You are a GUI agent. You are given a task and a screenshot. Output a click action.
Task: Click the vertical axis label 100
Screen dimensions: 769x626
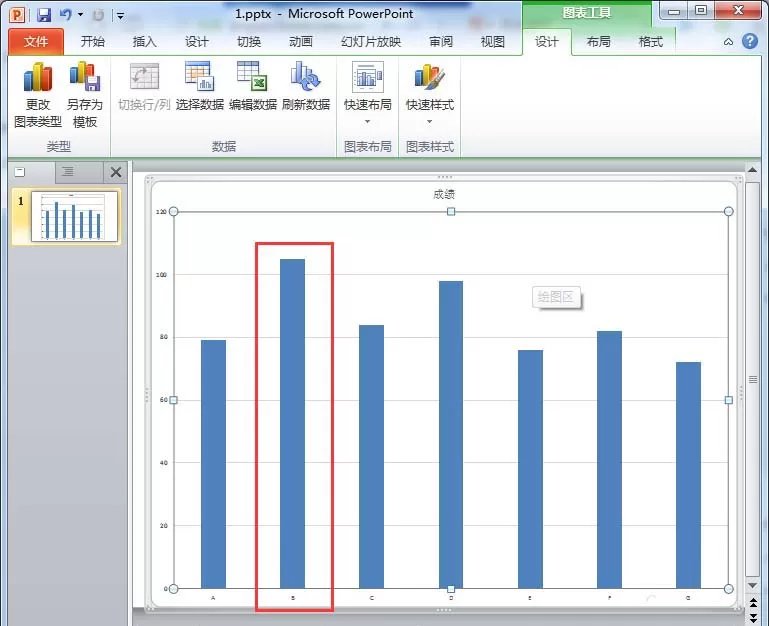[161, 275]
